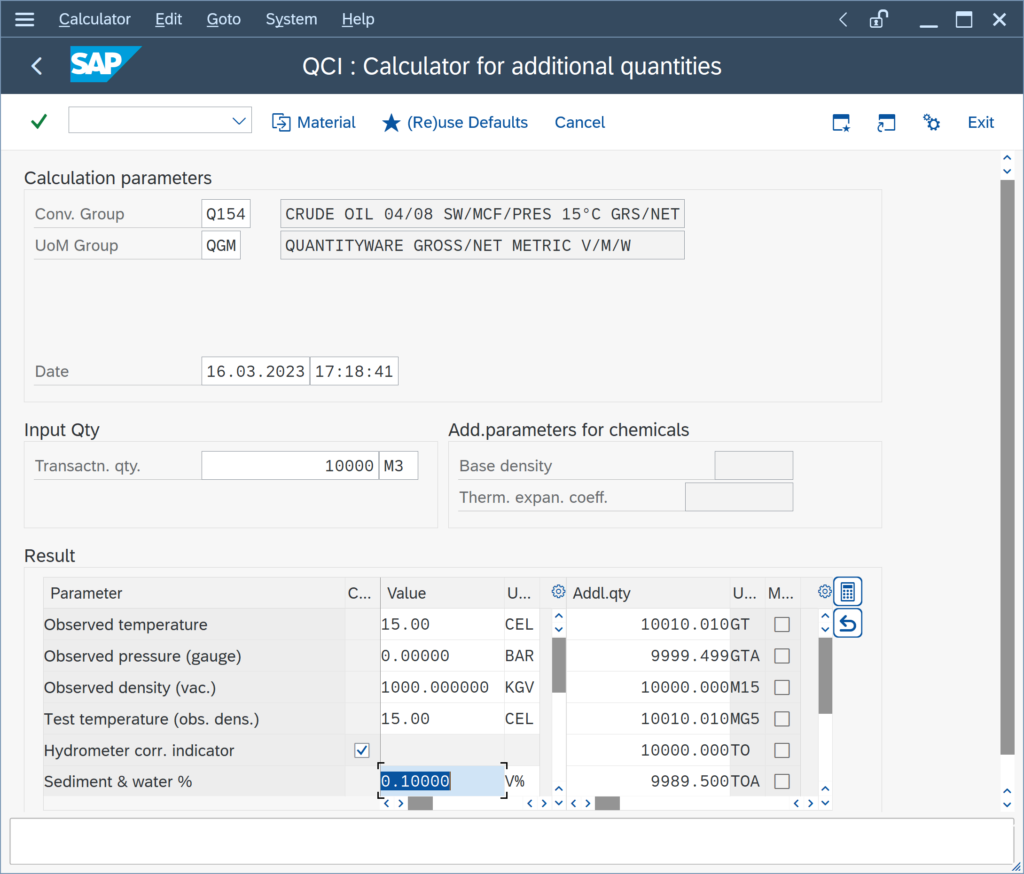The width and height of the screenshot is (1024, 874).
Task: Click the Date field 16.03.2023
Action: tap(255, 371)
